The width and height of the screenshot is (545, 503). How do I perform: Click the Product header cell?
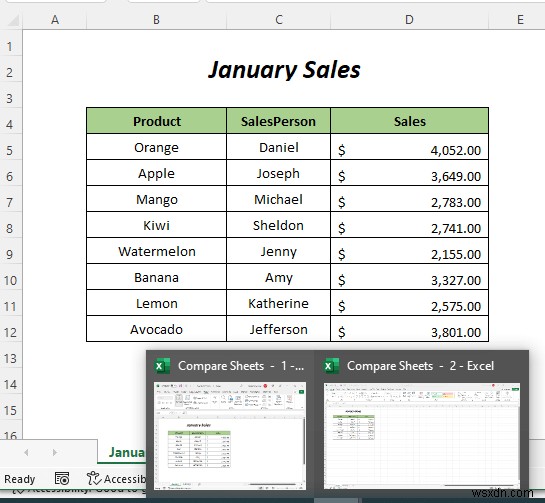pyautogui.click(x=156, y=121)
